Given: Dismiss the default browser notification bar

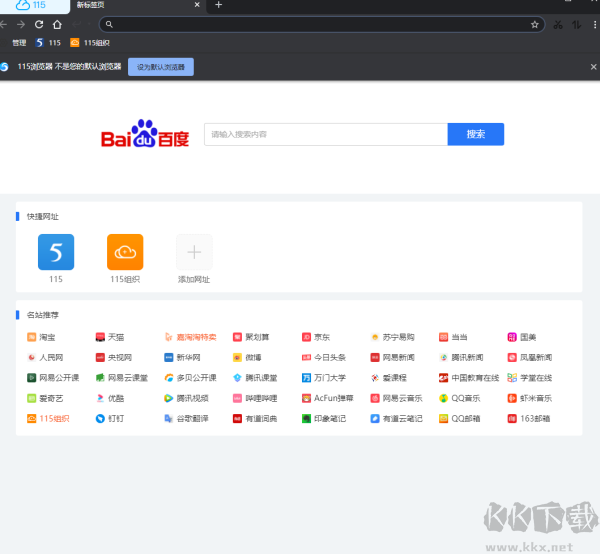Looking at the screenshot, I should click(x=593, y=67).
